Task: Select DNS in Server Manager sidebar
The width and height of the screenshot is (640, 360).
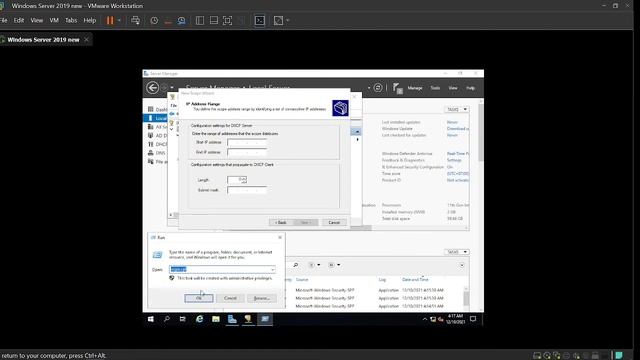Action: [157, 153]
